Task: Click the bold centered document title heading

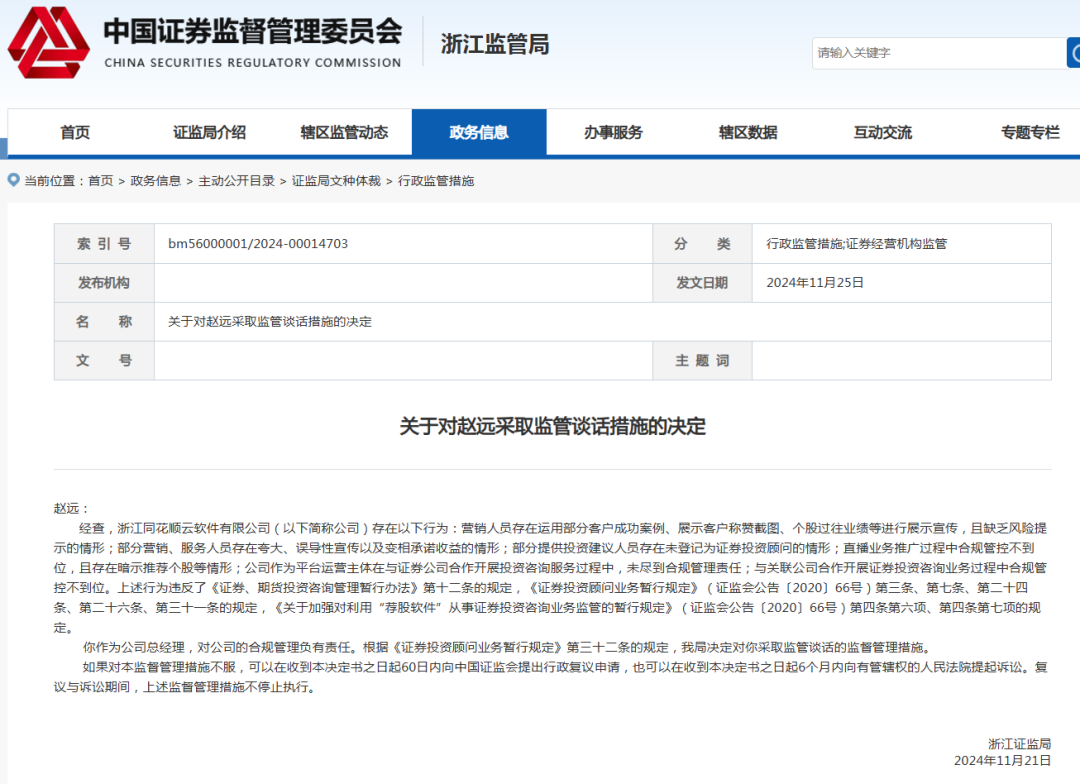Action: point(552,427)
